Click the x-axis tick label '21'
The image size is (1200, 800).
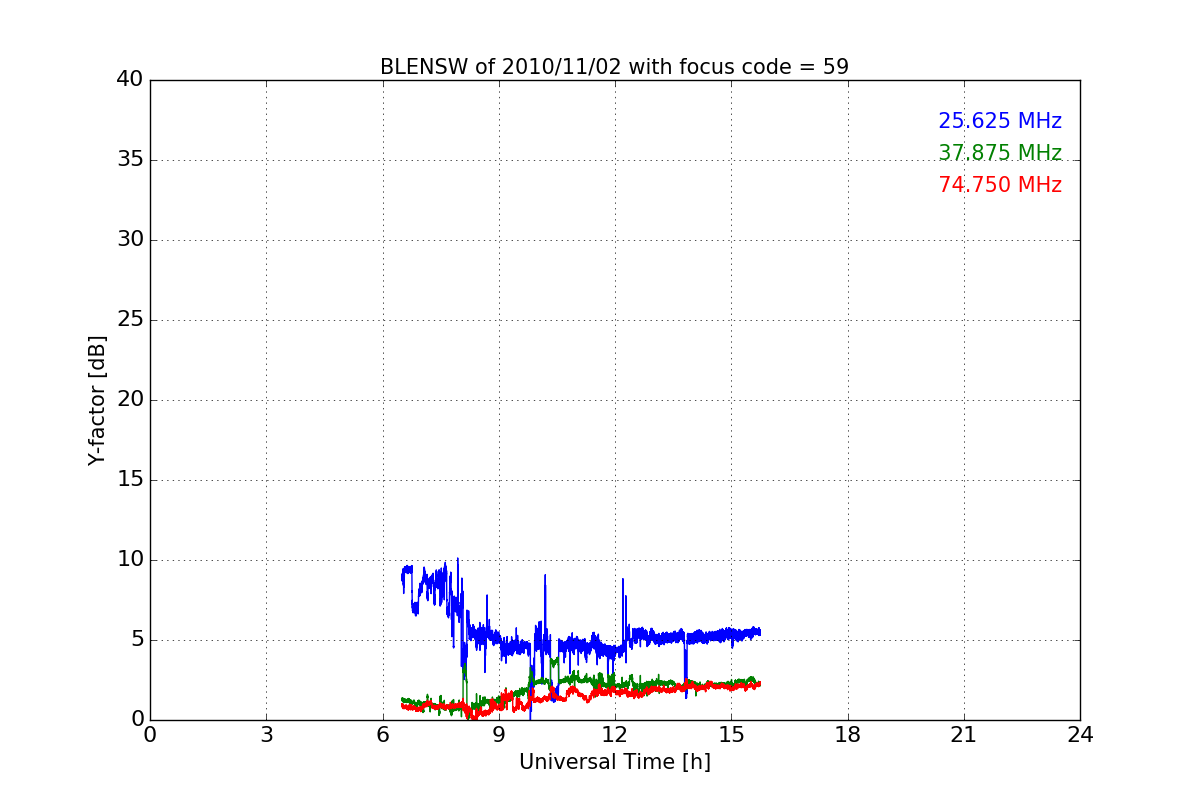click(964, 734)
